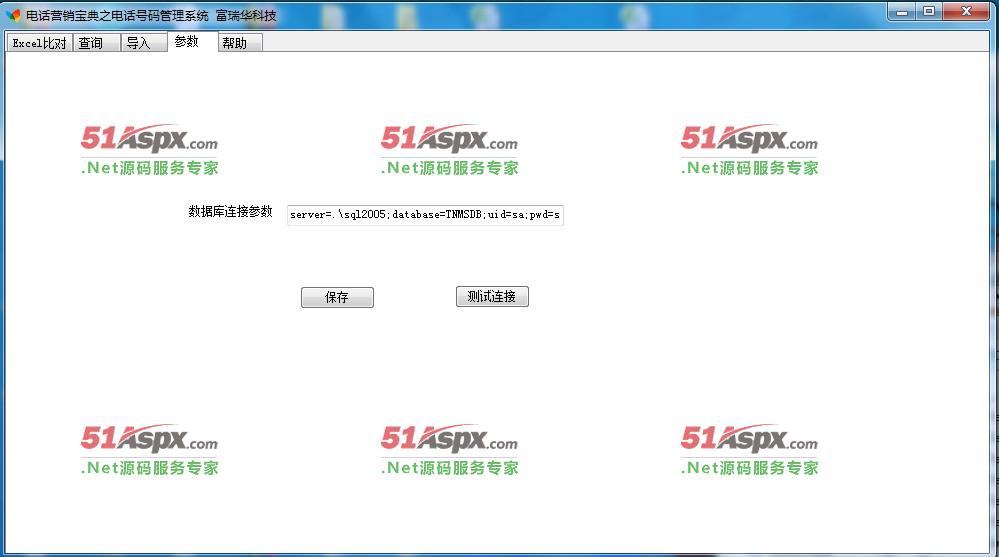Click the 测试连接 button

[492, 296]
